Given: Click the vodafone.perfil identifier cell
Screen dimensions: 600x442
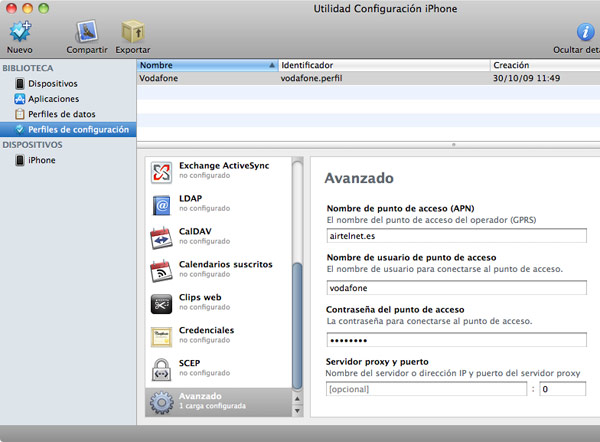Looking at the screenshot, I should pyautogui.click(x=311, y=78).
